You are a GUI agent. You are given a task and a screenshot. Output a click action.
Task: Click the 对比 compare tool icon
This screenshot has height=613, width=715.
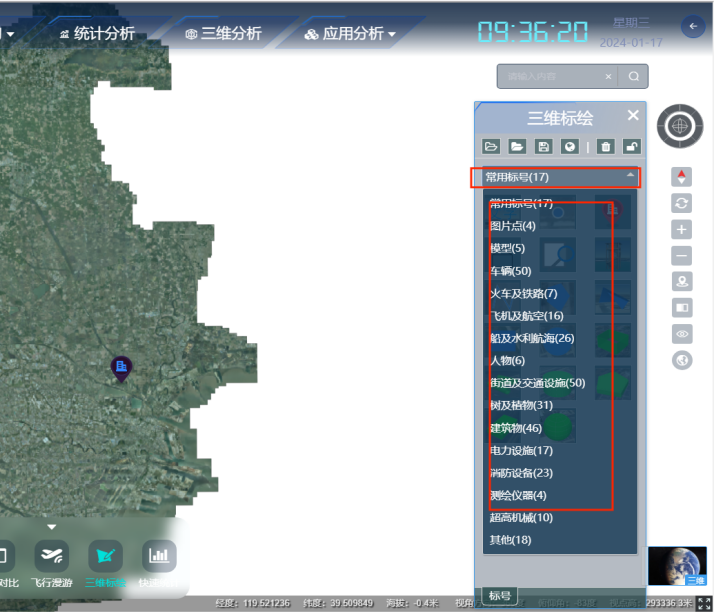pos(6,556)
